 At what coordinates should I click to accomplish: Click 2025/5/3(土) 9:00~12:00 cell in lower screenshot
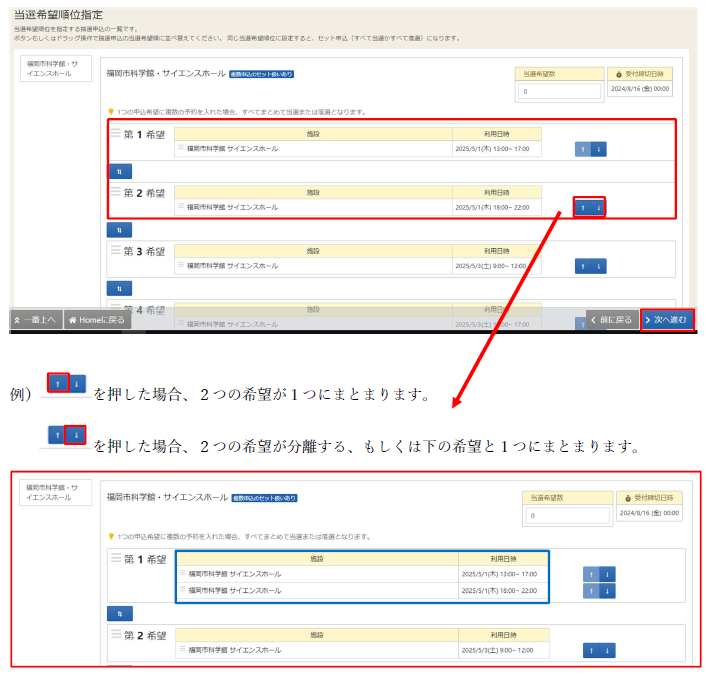click(x=504, y=650)
